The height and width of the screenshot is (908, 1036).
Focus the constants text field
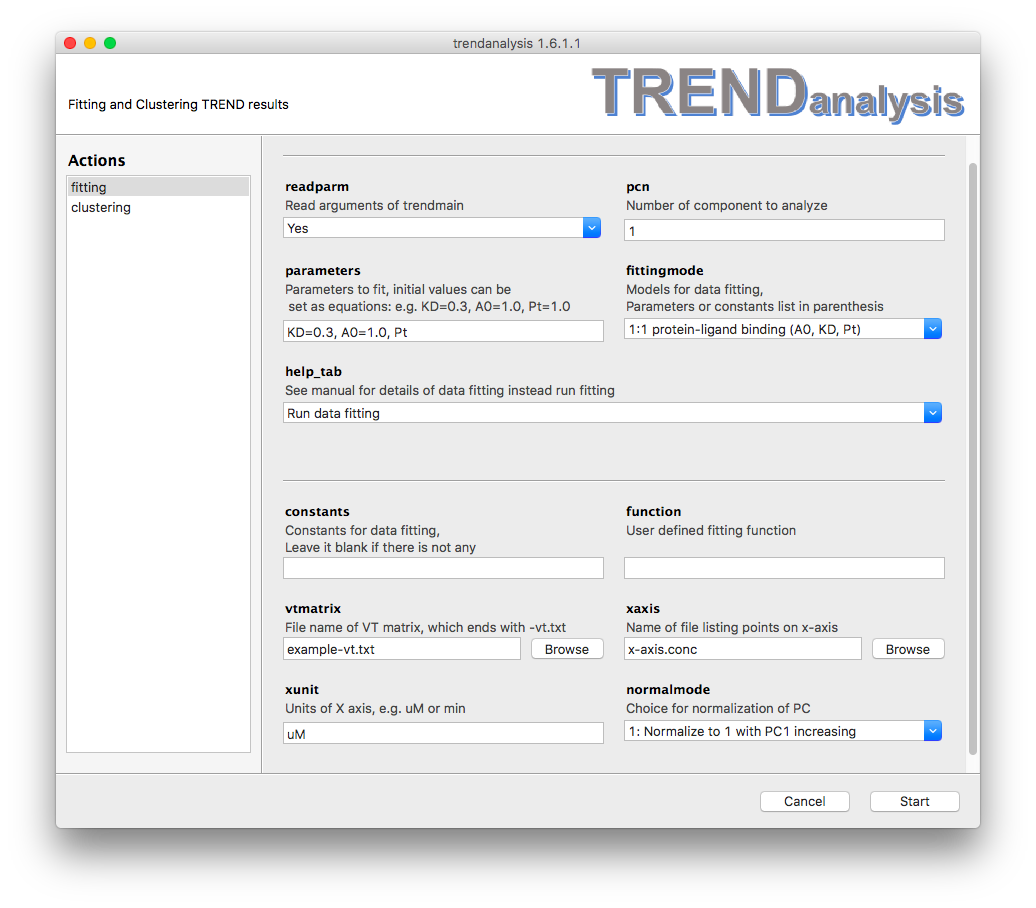click(443, 569)
